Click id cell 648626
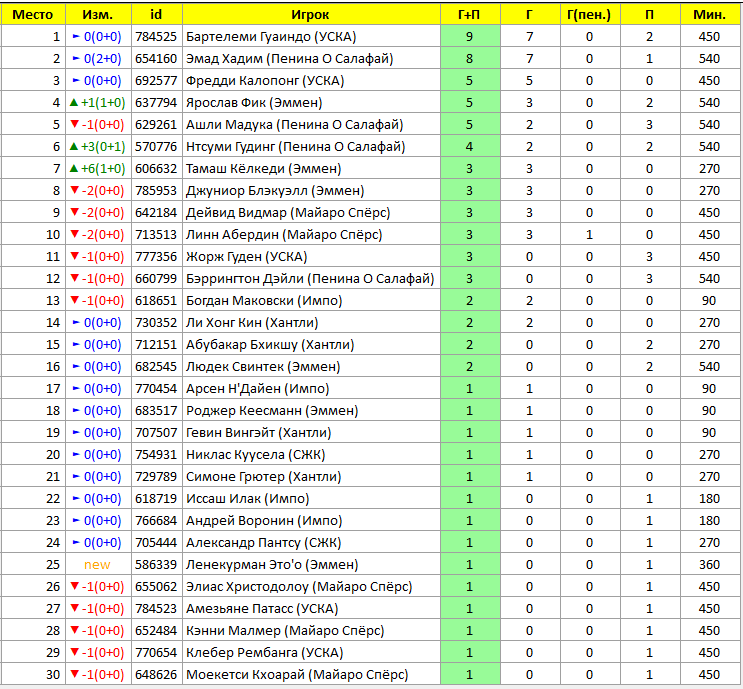The height and width of the screenshot is (689, 743). [156, 675]
